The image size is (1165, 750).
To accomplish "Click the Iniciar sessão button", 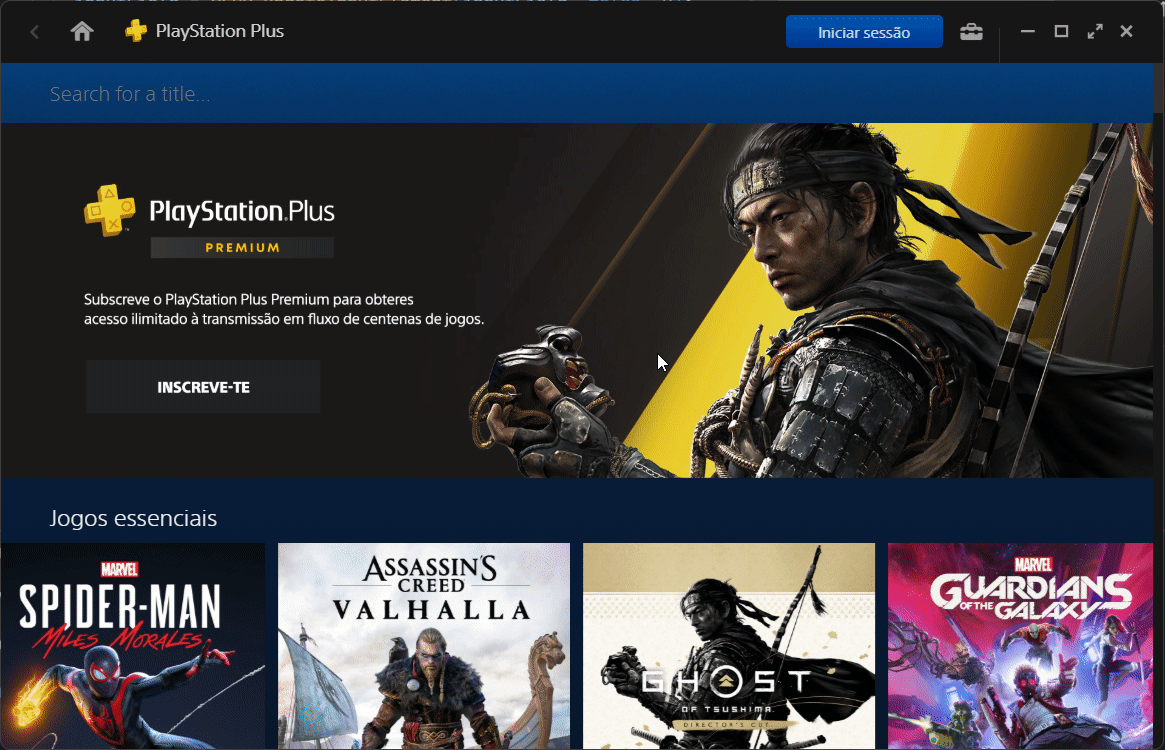I will click(x=864, y=32).
